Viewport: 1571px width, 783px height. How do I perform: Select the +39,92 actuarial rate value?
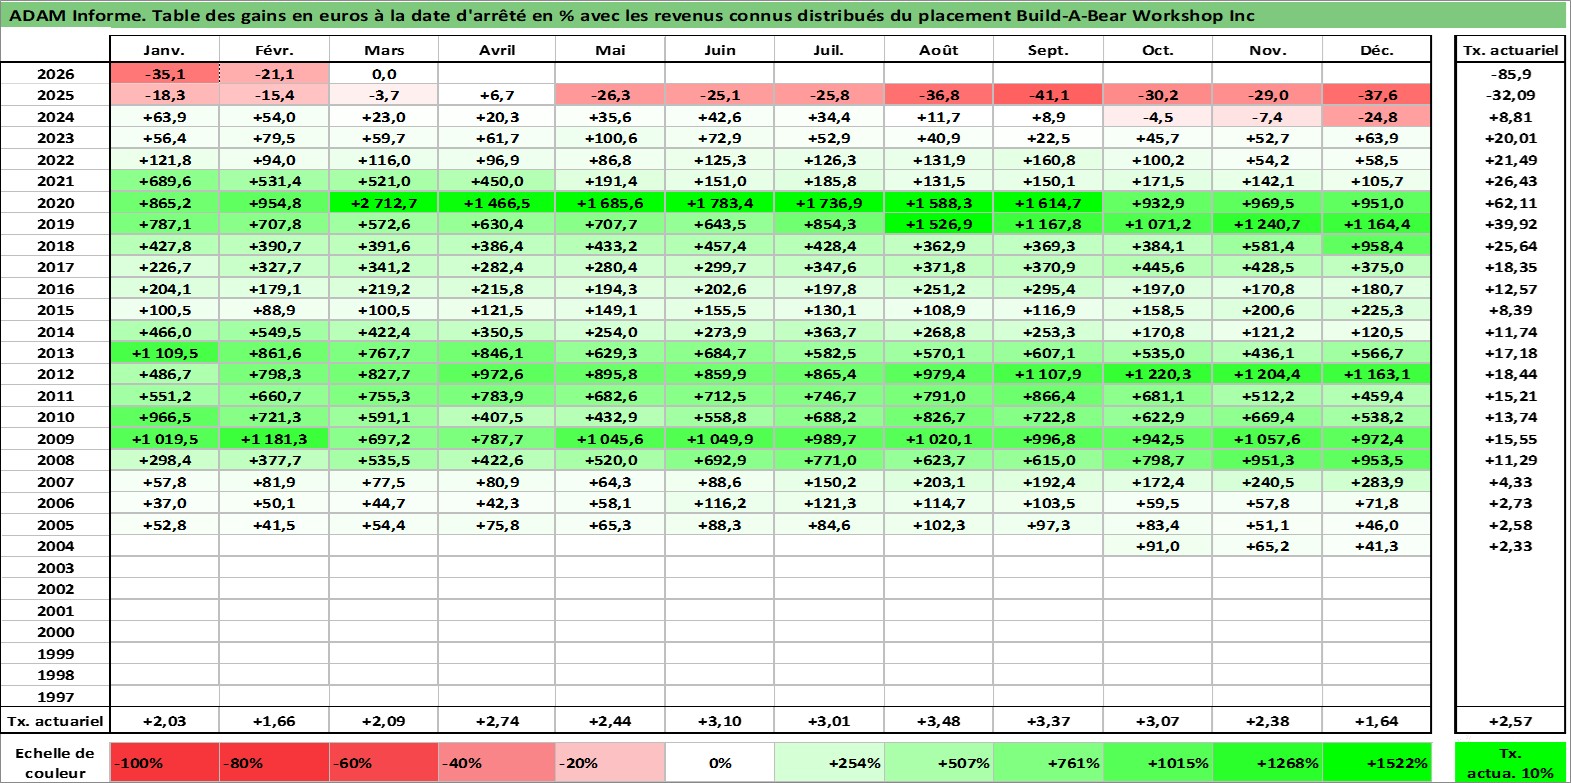1510,224
